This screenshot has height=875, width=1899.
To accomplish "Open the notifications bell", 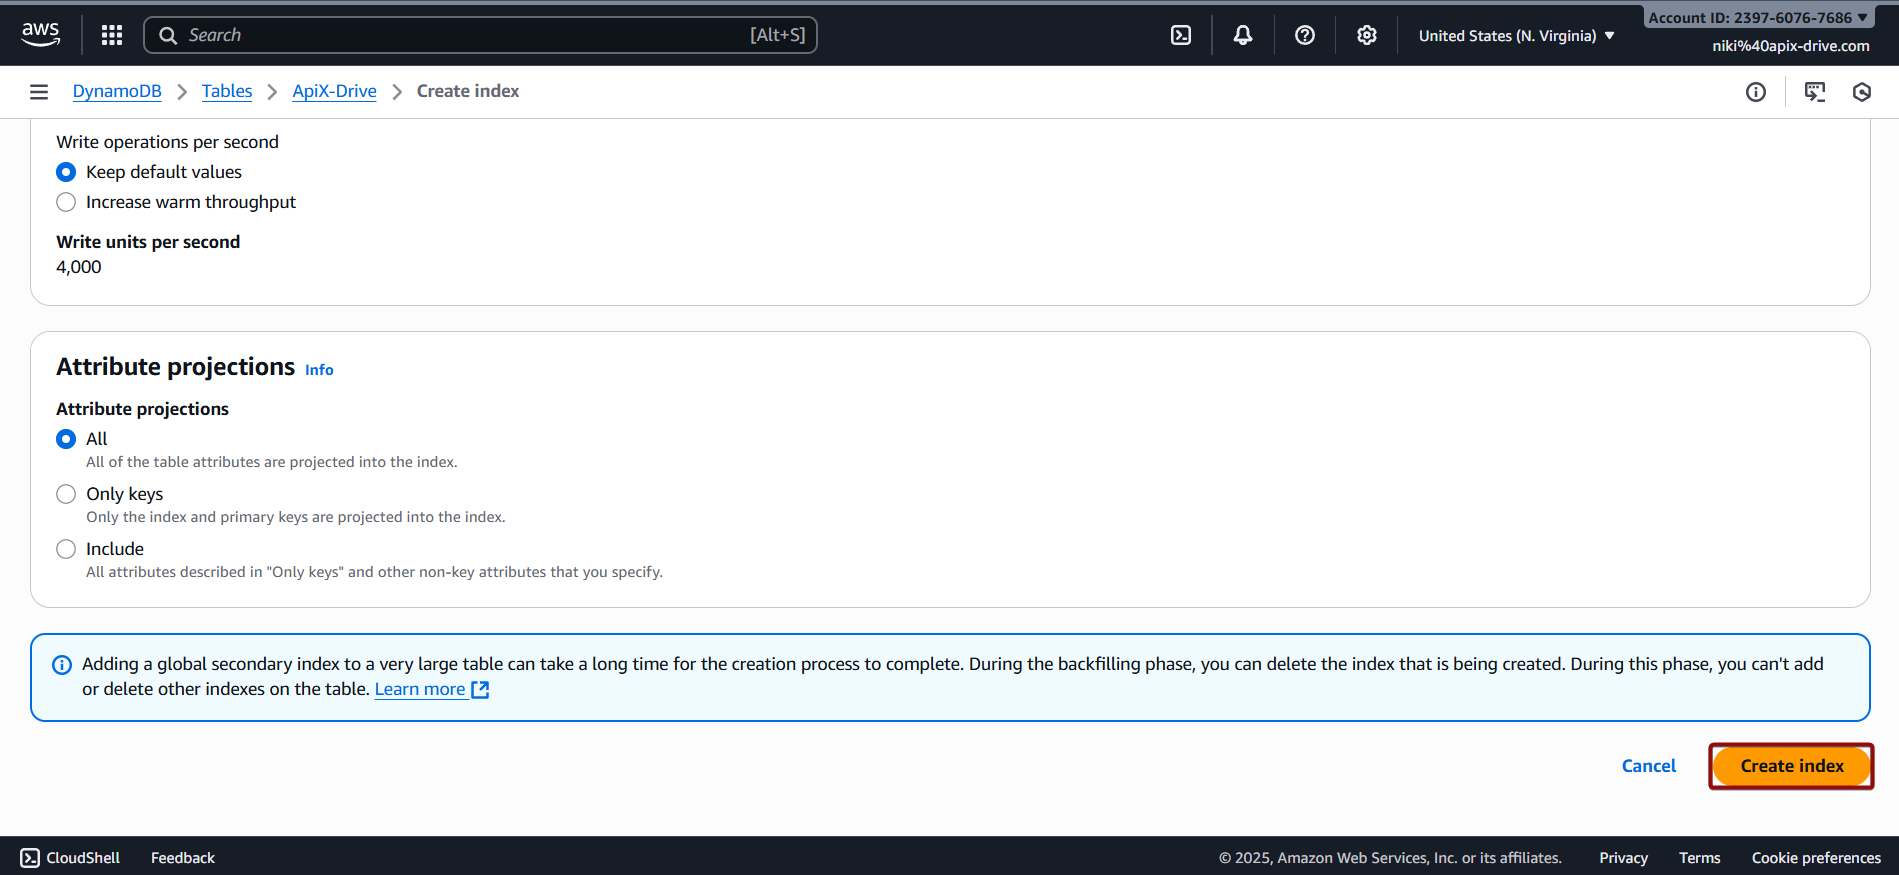I will pyautogui.click(x=1243, y=35).
